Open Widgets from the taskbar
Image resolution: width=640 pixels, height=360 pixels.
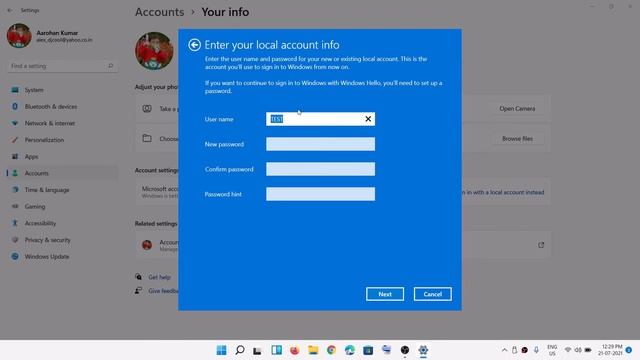point(276,350)
